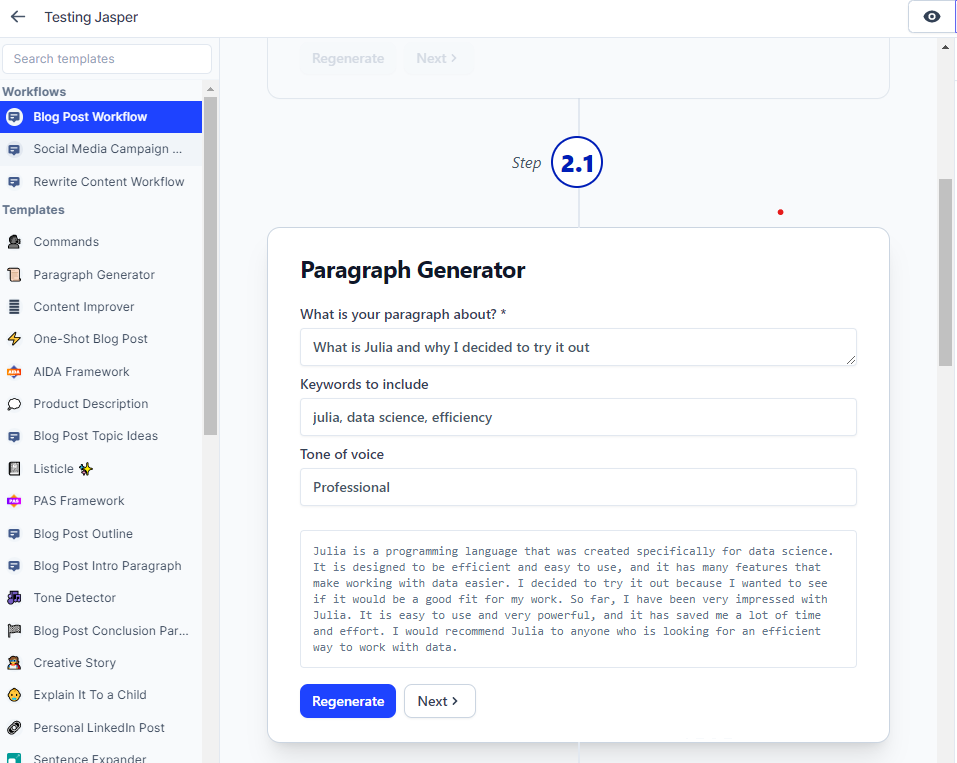Click the Blog Post Workflow icon

point(14,117)
